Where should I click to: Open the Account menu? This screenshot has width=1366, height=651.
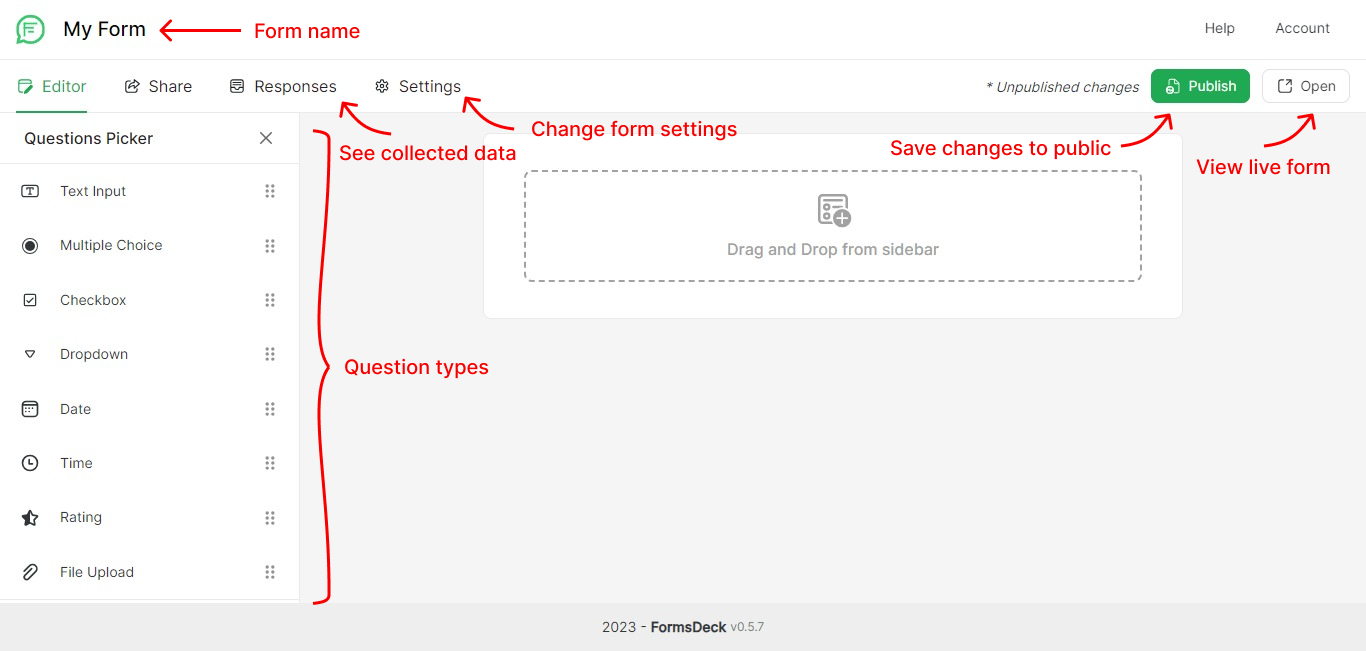click(1302, 28)
